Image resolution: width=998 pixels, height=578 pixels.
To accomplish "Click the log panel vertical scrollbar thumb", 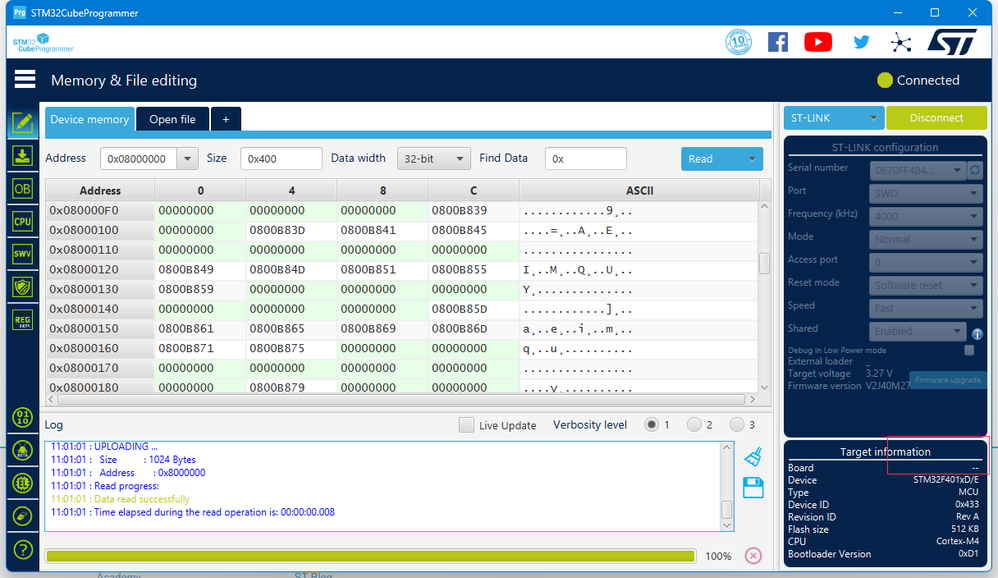I will coord(726,510).
